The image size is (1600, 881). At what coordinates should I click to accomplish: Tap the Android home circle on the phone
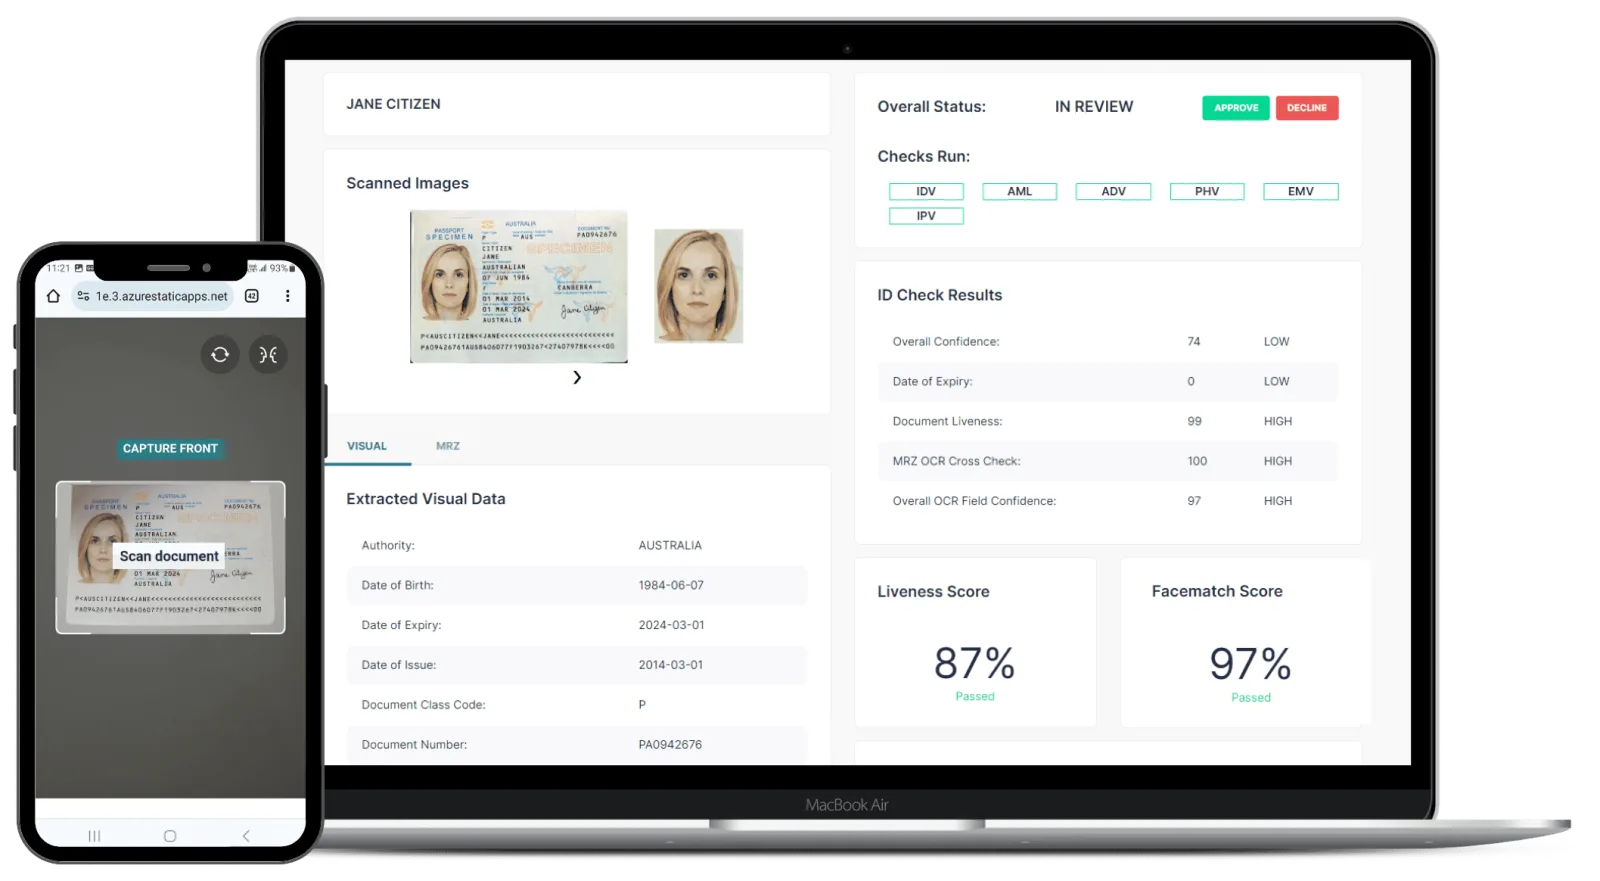pos(170,836)
